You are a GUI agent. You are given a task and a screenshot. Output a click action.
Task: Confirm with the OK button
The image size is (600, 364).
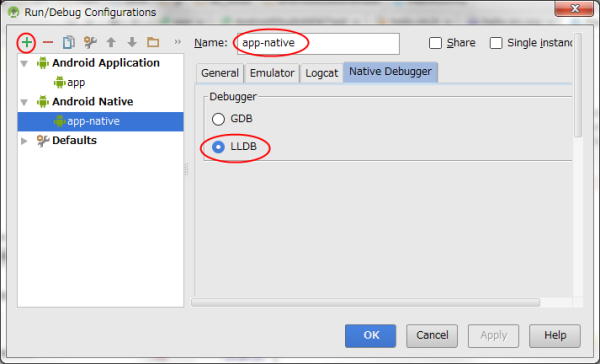click(x=370, y=336)
